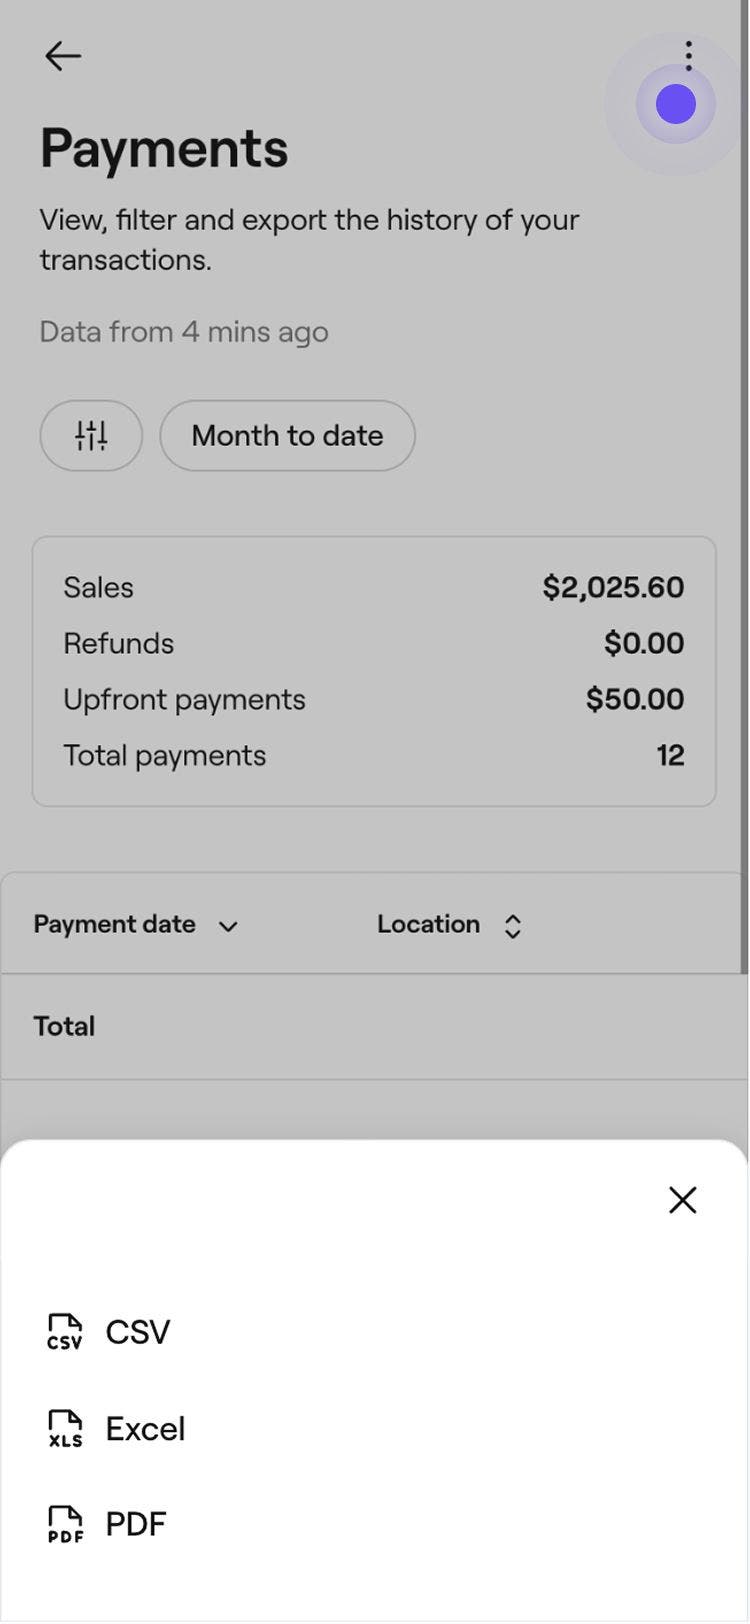Pick the PDF export option
Screen dimensions: 750x1624
click(x=136, y=1524)
